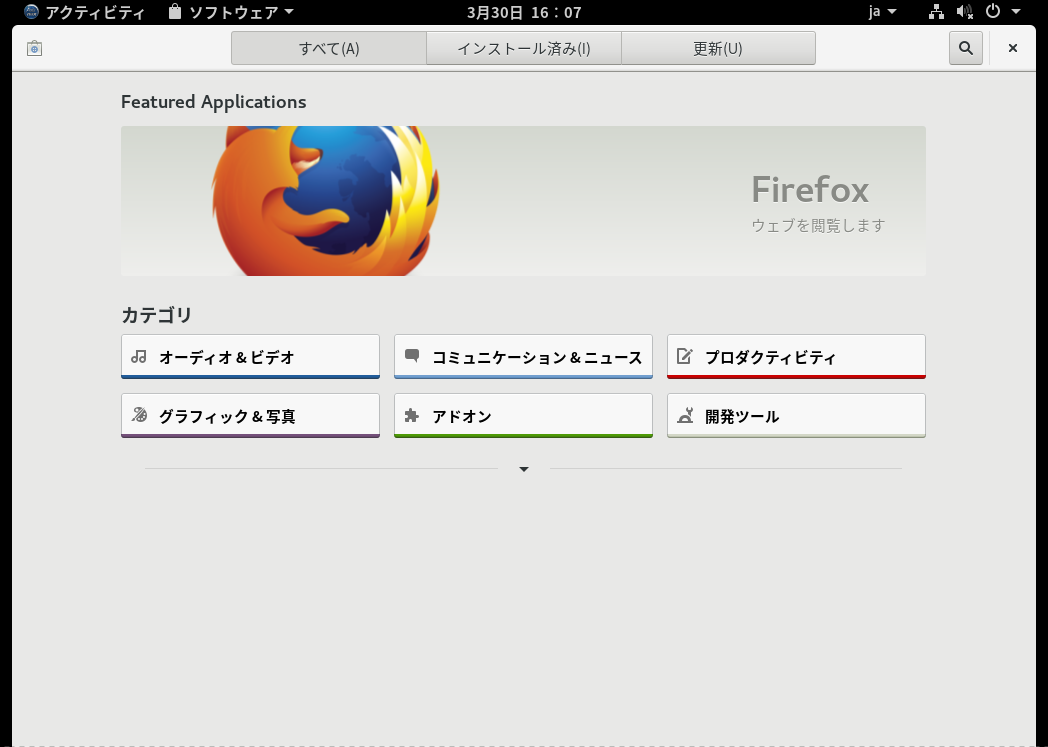Click the Firefox featured banner
1048x747 pixels.
523,200
